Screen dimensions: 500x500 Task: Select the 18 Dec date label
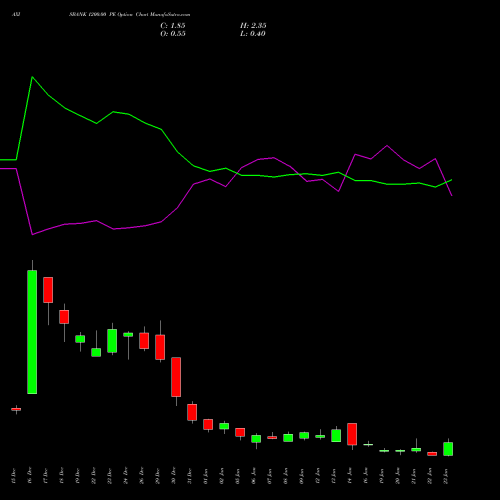click(62, 476)
